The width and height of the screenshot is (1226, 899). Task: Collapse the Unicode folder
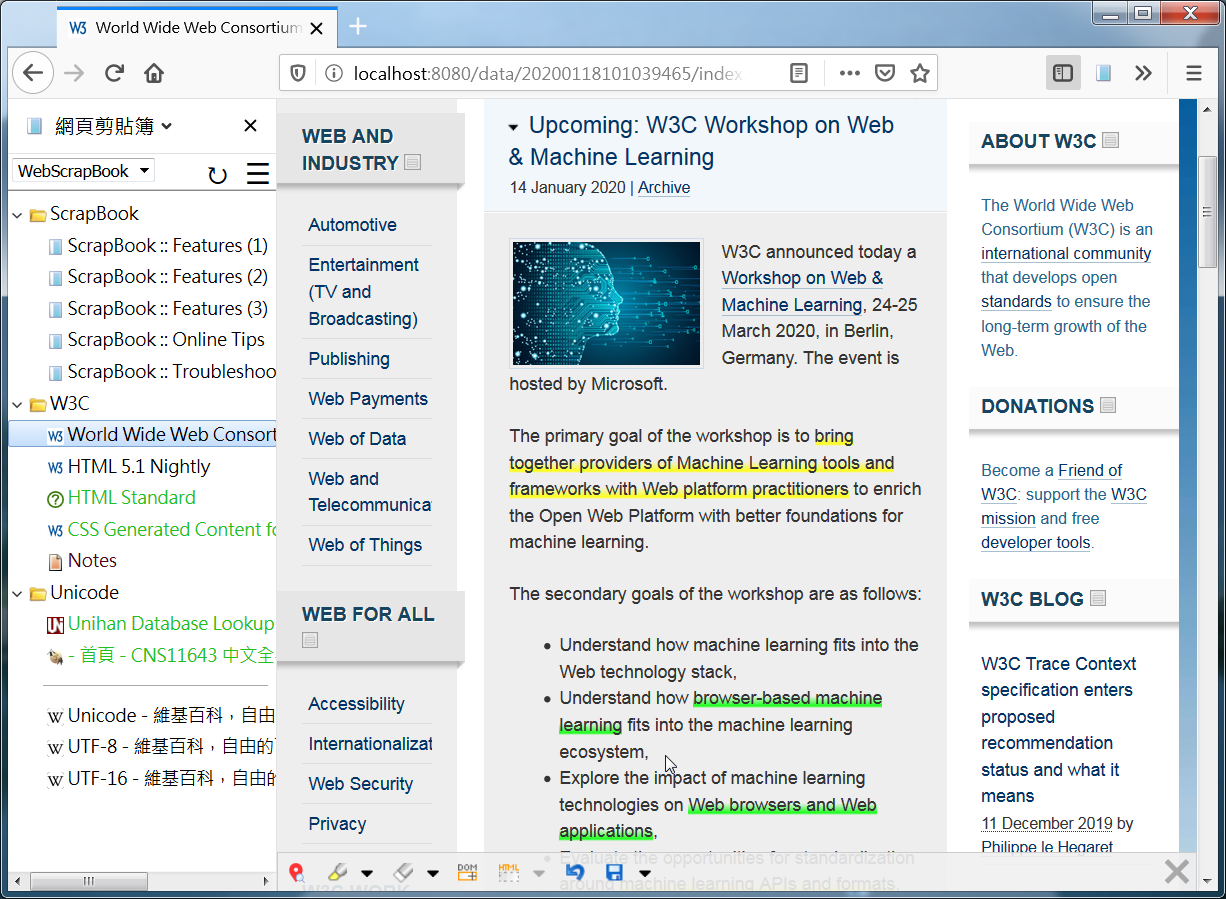[18, 593]
